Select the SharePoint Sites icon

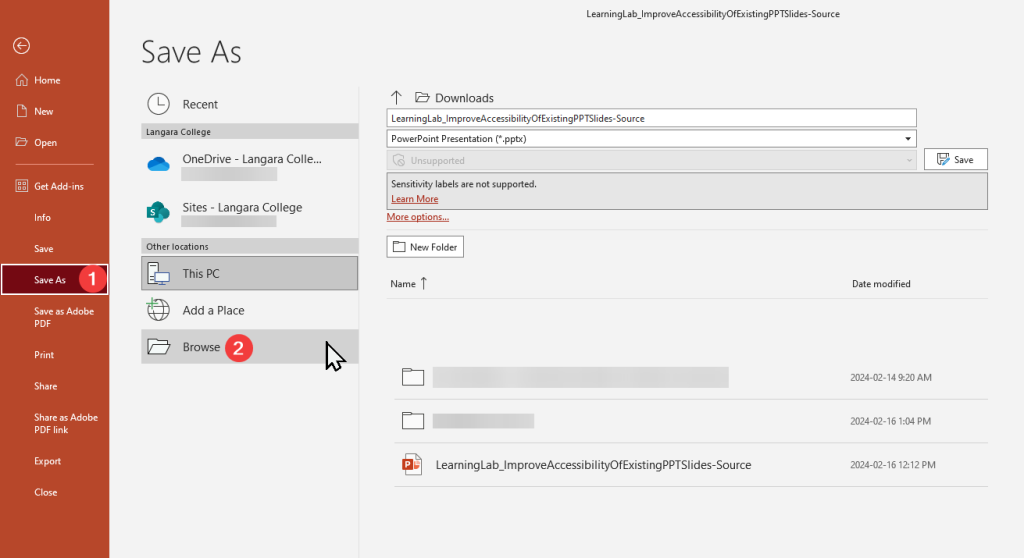tap(158, 212)
